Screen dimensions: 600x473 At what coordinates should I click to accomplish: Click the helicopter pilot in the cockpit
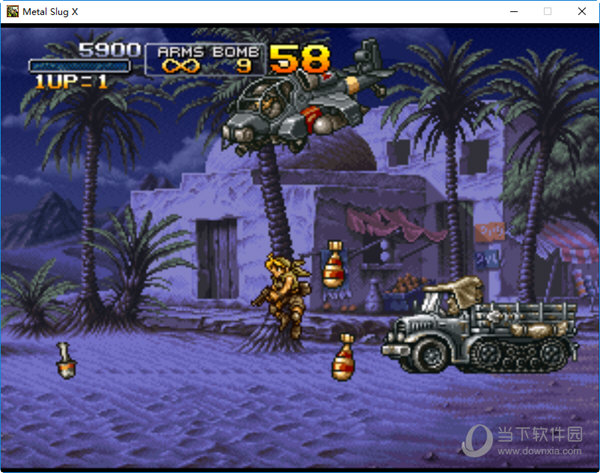(262, 100)
